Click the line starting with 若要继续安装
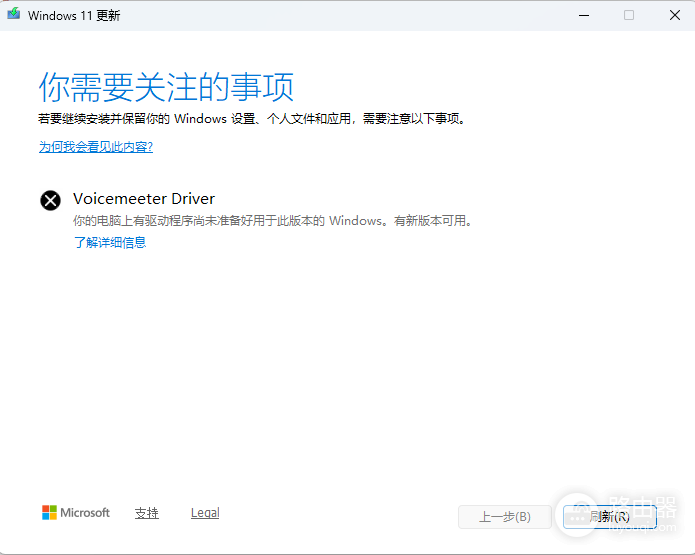The image size is (695, 555). pos(251,119)
